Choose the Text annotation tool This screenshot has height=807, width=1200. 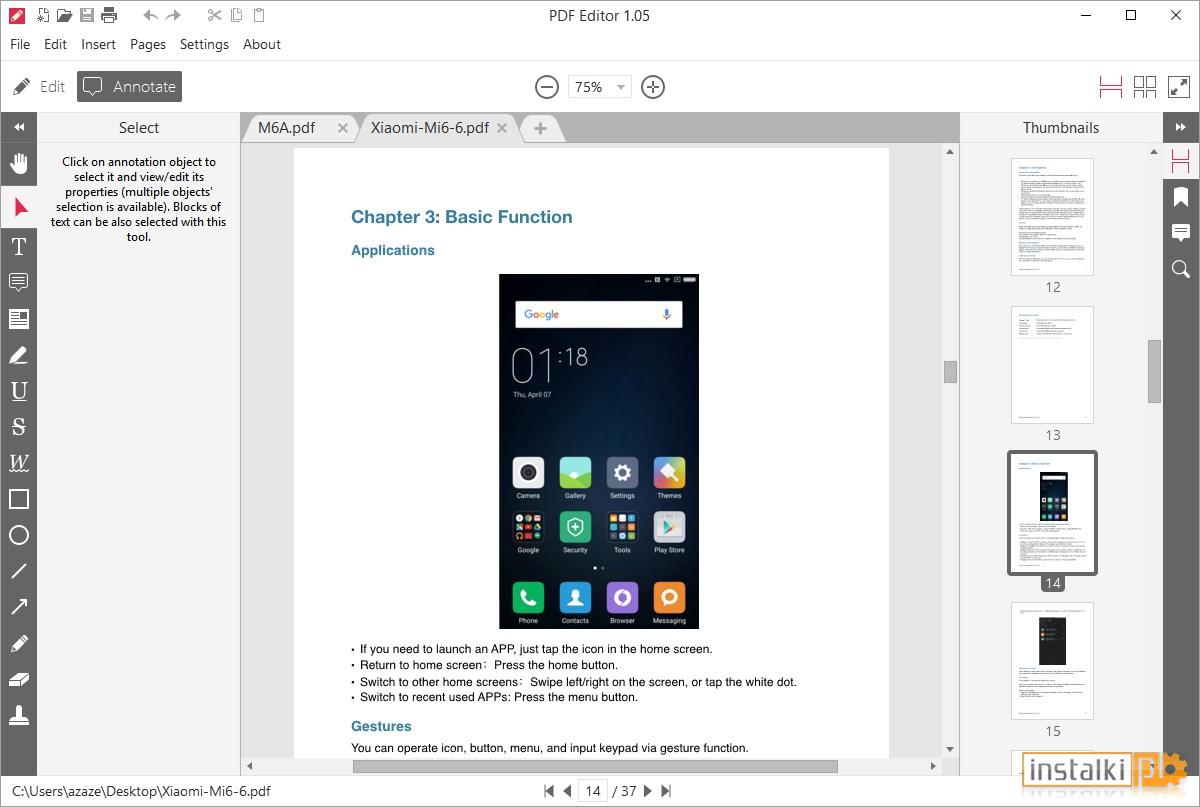19,246
